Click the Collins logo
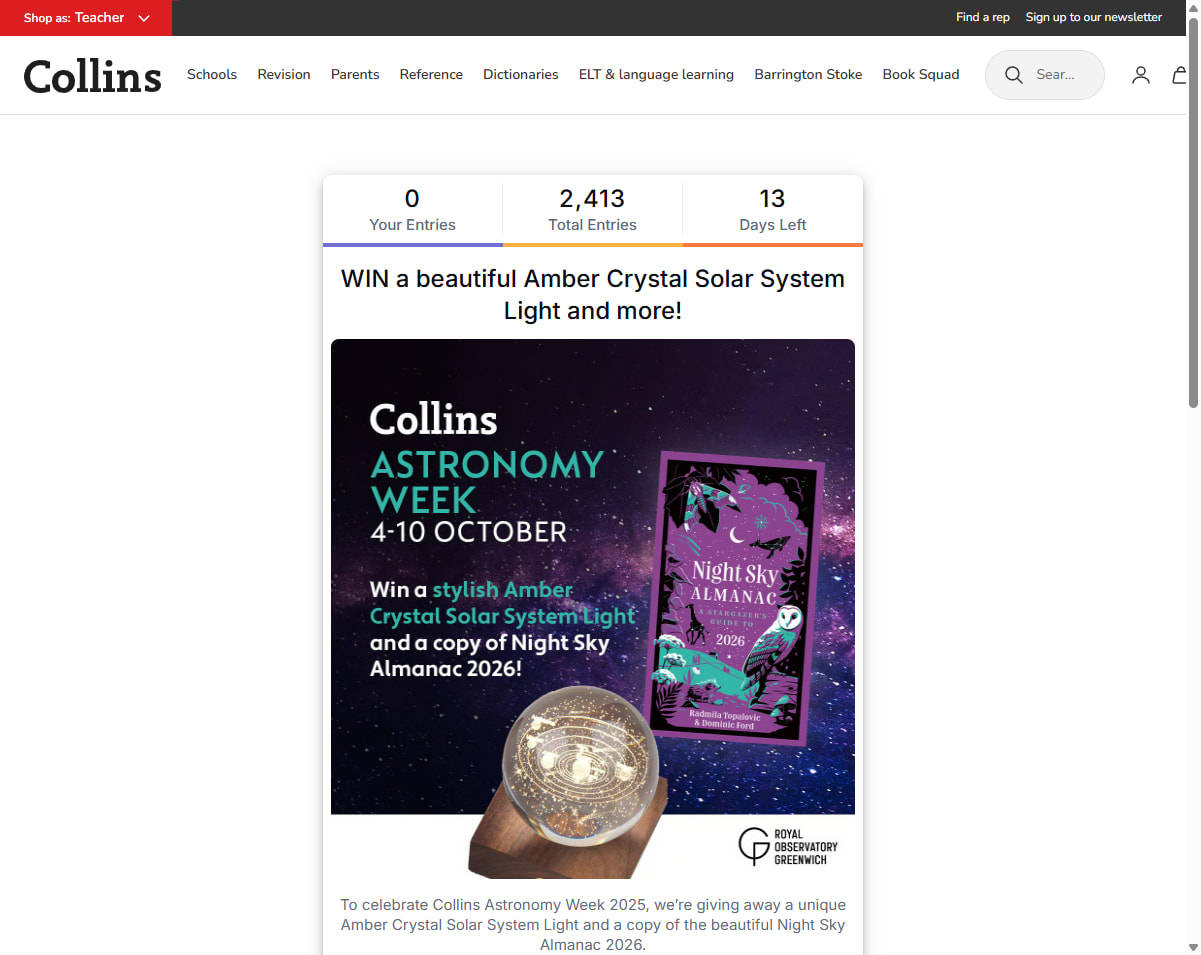Screen dimensions: 1201x955 pos(92,76)
